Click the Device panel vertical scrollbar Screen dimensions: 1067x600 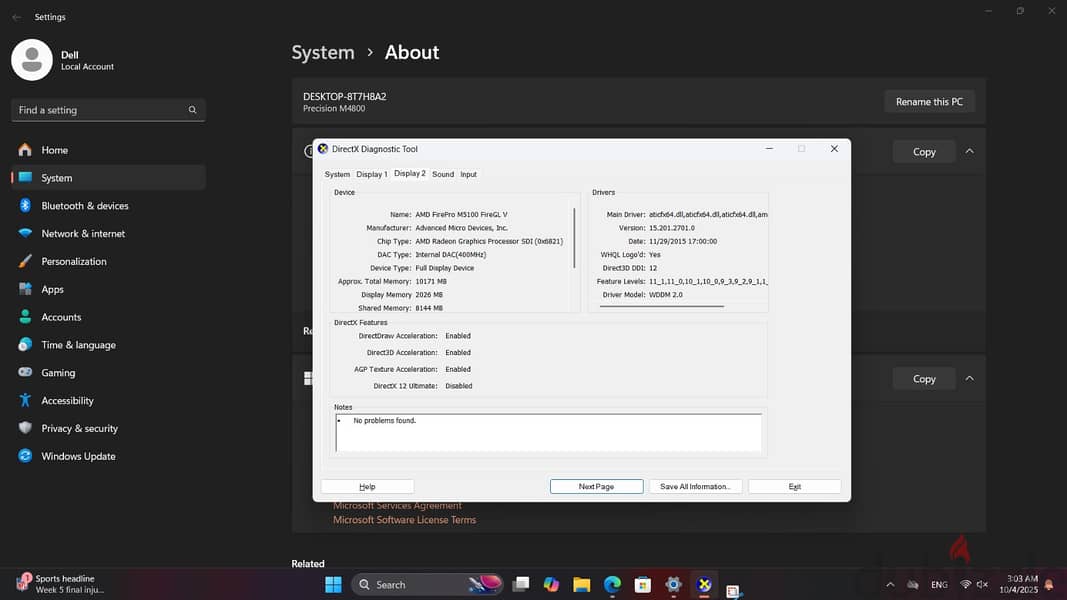pos(574,238)
